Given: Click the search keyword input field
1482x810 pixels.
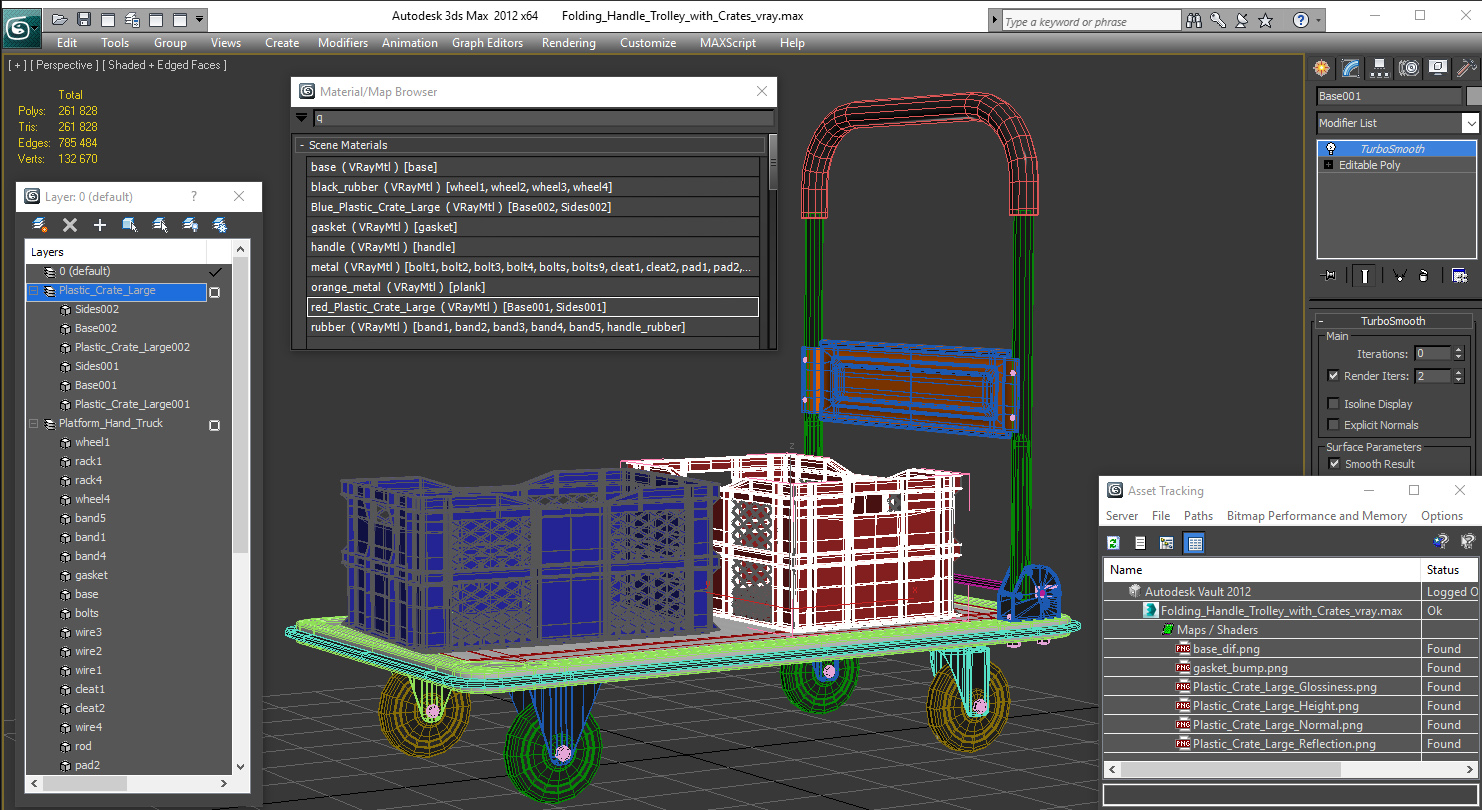Looking at the screenshot, I should pos(1091,21).
